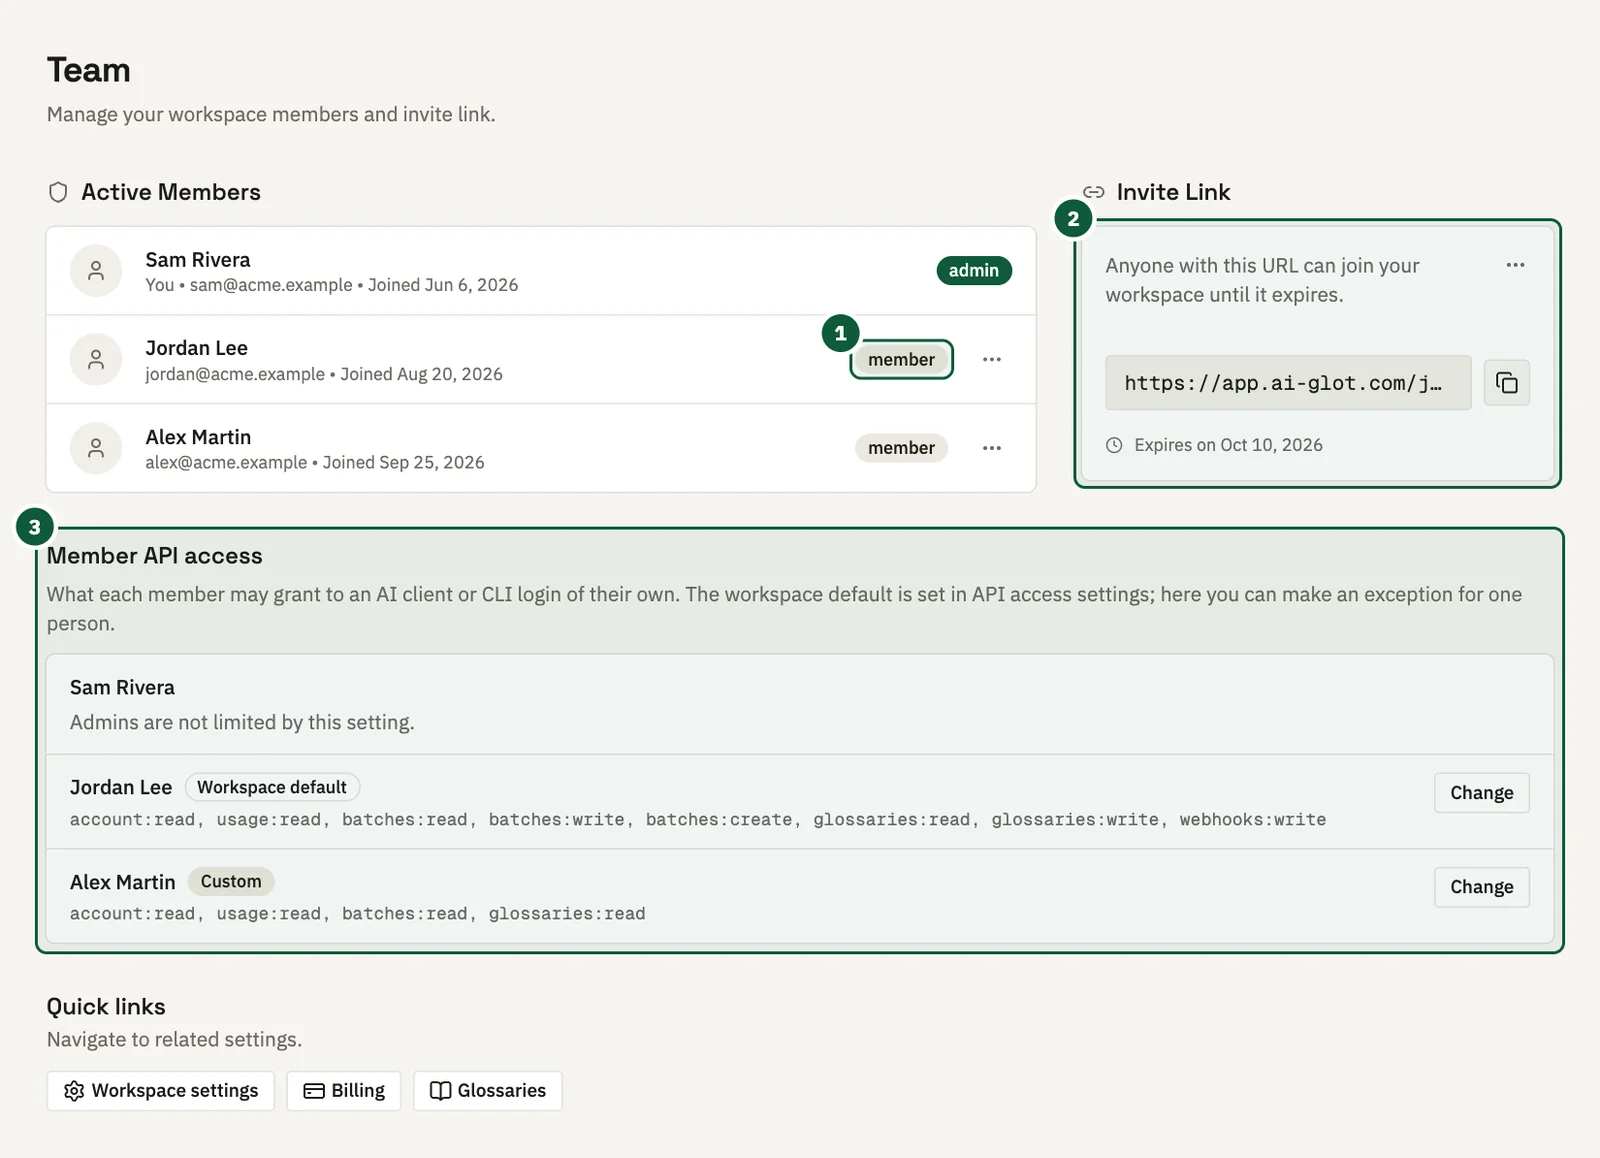Click the book icon in Glossaries

click(x=440, y=1091)
